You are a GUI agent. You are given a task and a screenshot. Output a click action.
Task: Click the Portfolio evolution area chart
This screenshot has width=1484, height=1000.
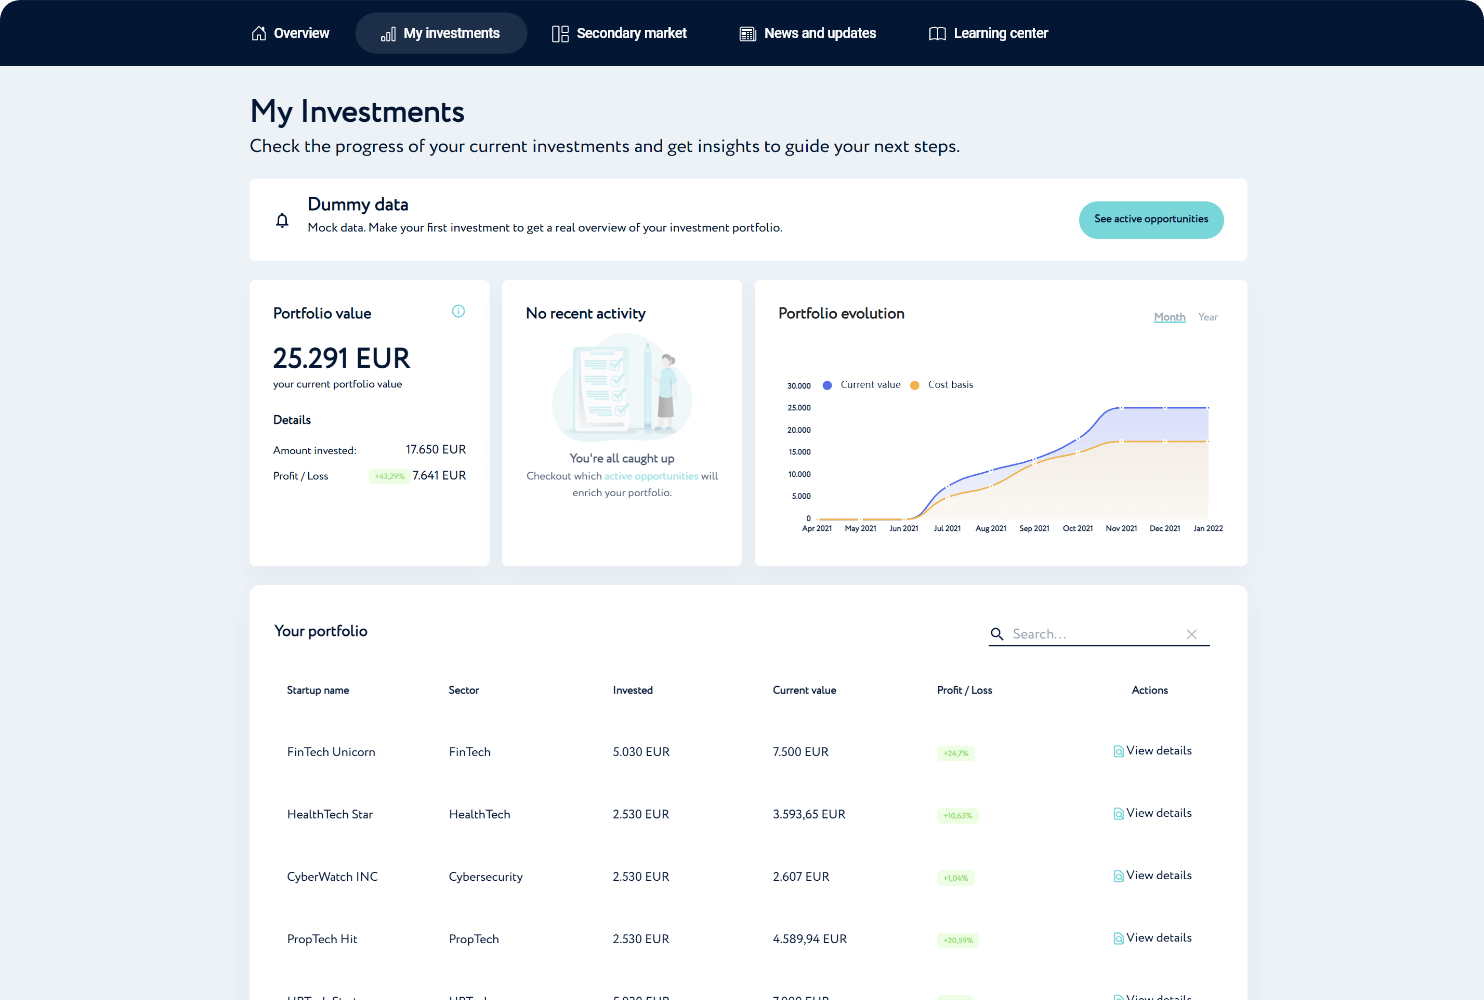[1012, 462]
